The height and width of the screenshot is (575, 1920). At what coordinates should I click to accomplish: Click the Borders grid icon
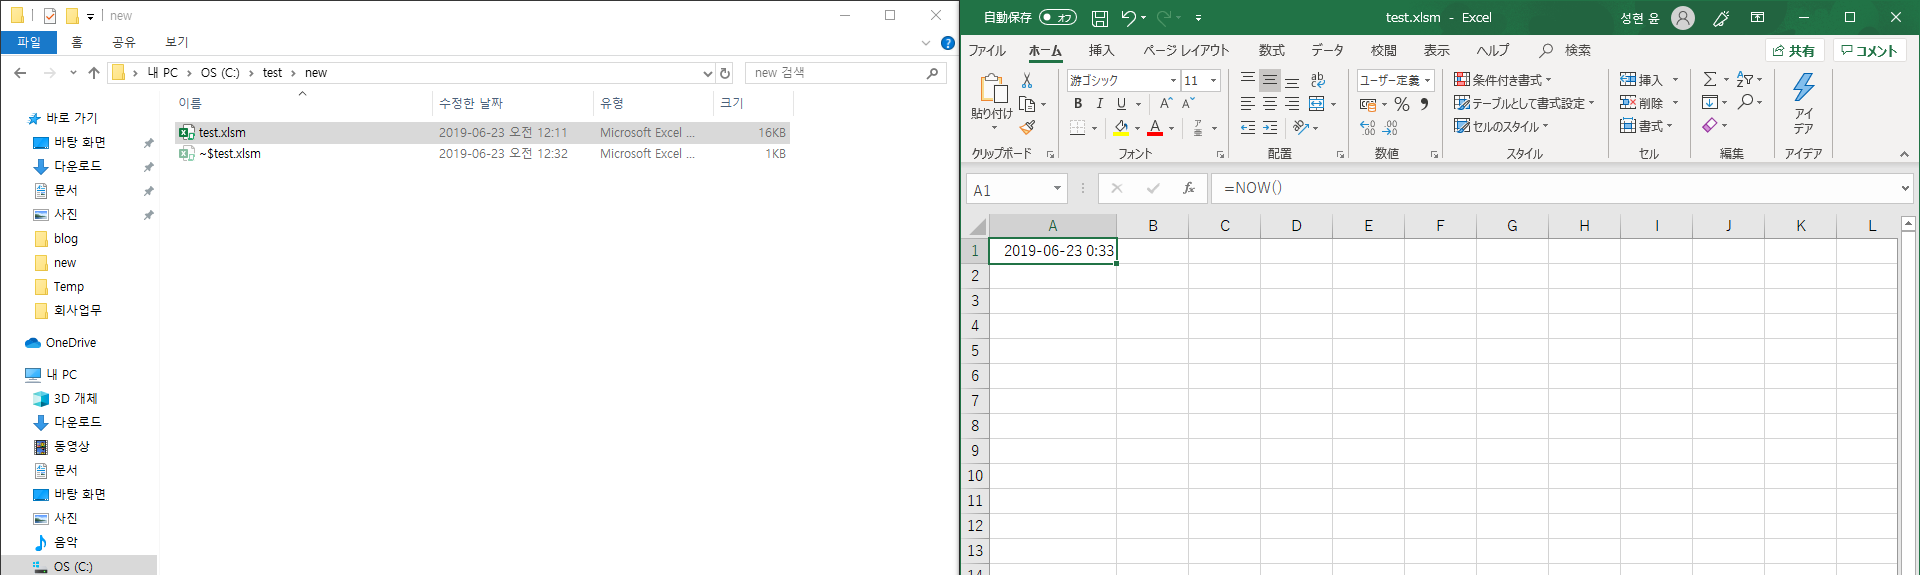coord(1078,128)
